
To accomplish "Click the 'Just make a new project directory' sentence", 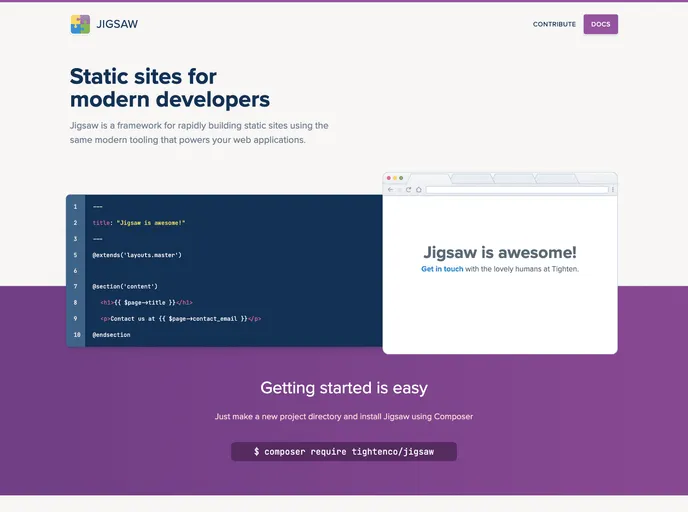I will [344, 416].
